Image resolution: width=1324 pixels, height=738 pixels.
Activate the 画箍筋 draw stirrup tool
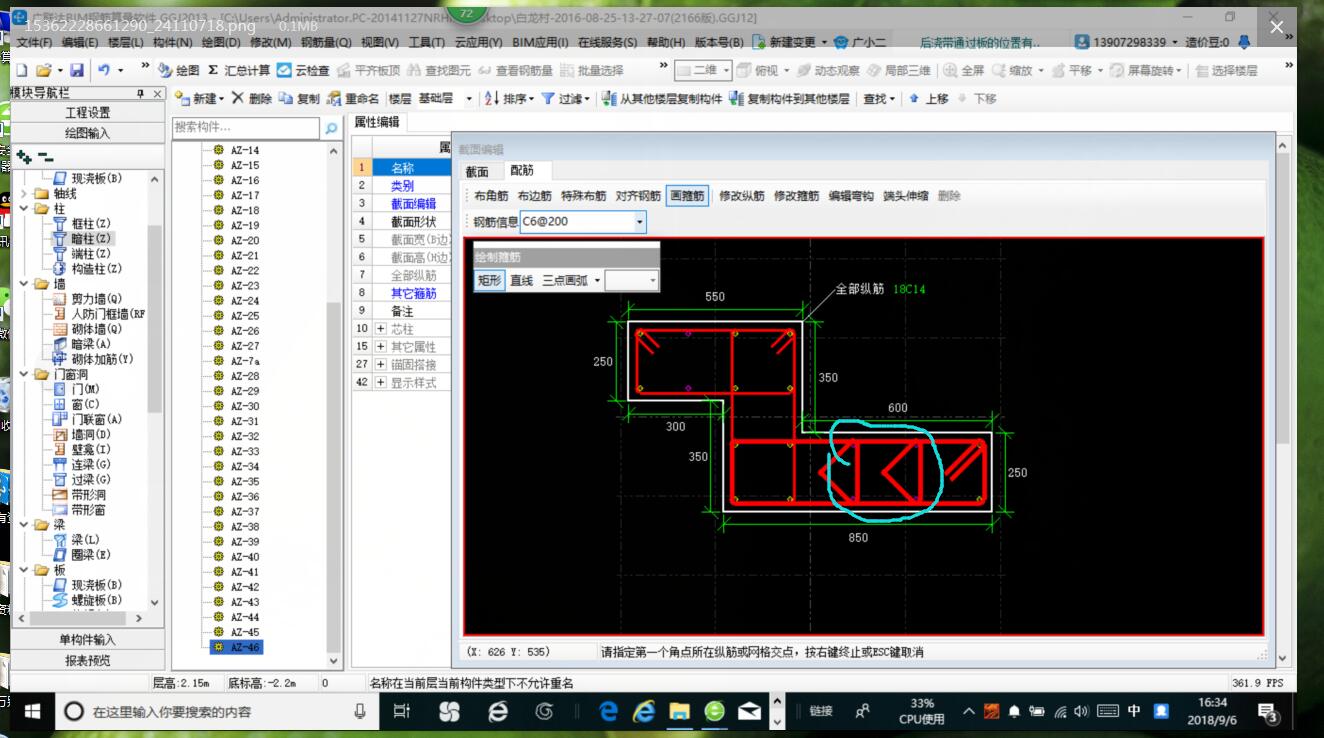[687, 196]
